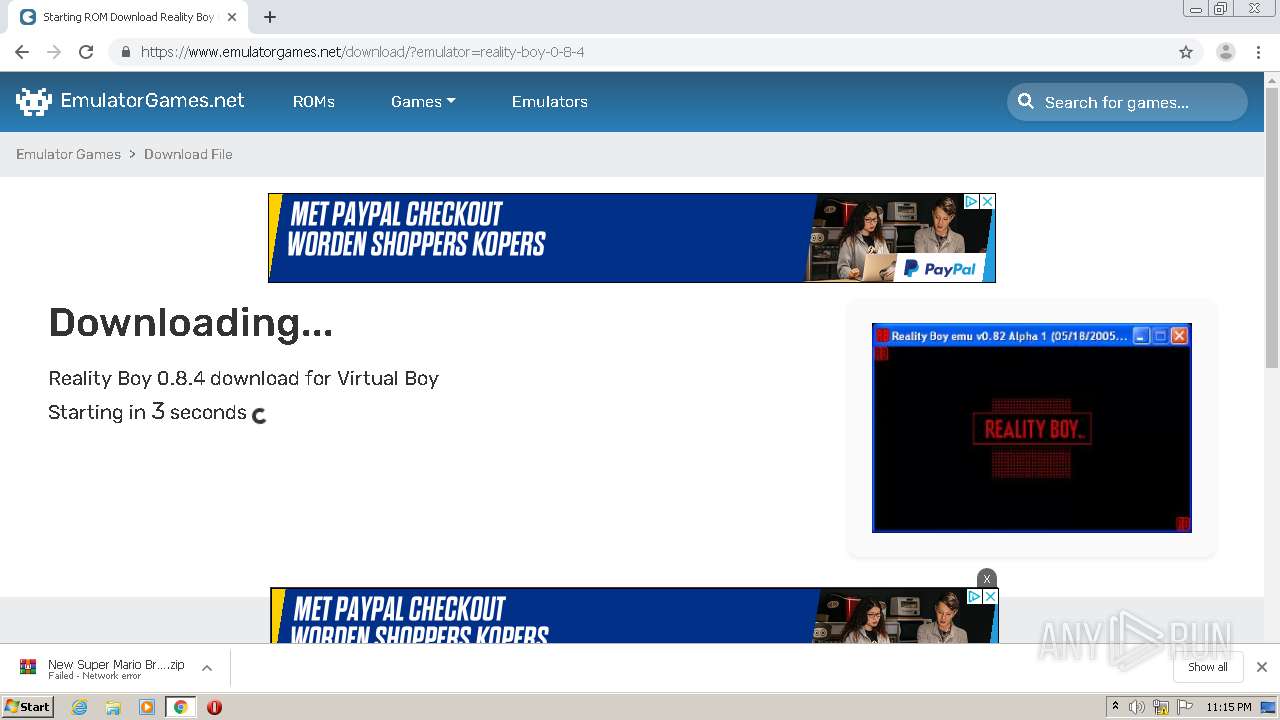Click Reality Boy 0.8.4 download text
1280x720 pixels.
pyautogui.click(x=243, y=378)
